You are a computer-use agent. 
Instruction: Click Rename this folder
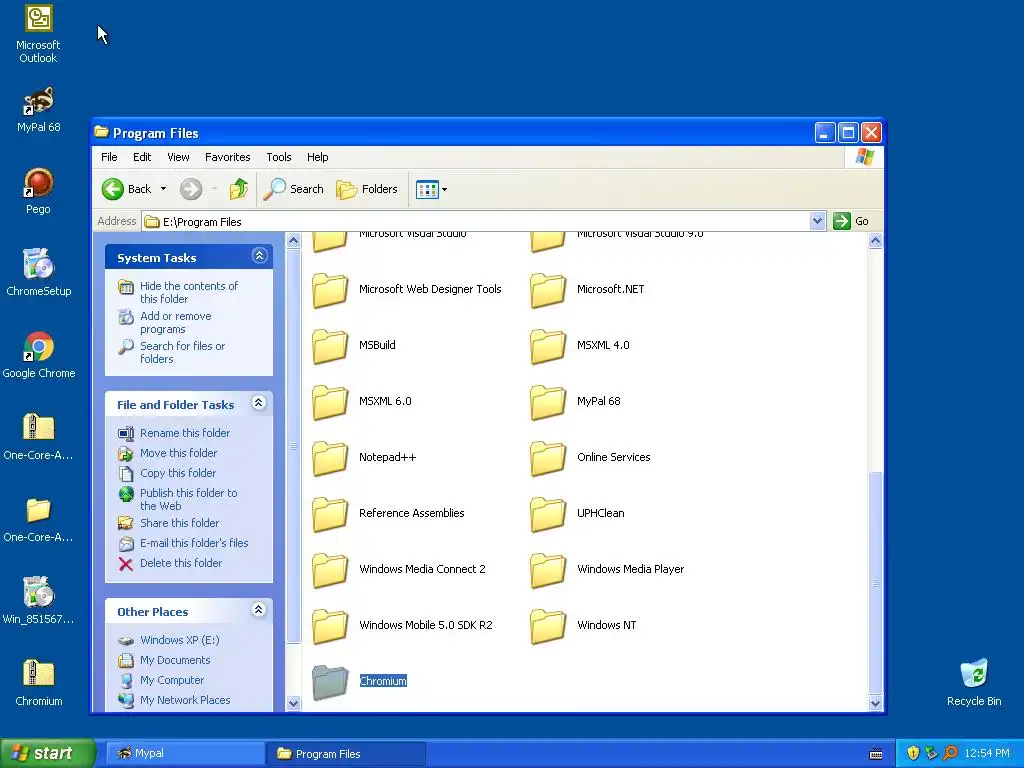point(185,433)
